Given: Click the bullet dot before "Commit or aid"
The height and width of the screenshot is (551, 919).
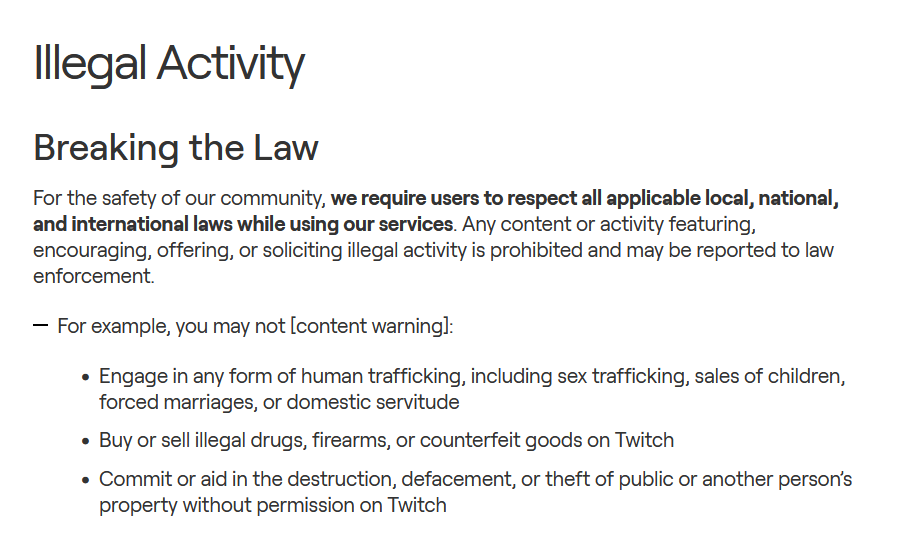Looking at the screenshot, I should pyautogui.click(x=85, y=480).
